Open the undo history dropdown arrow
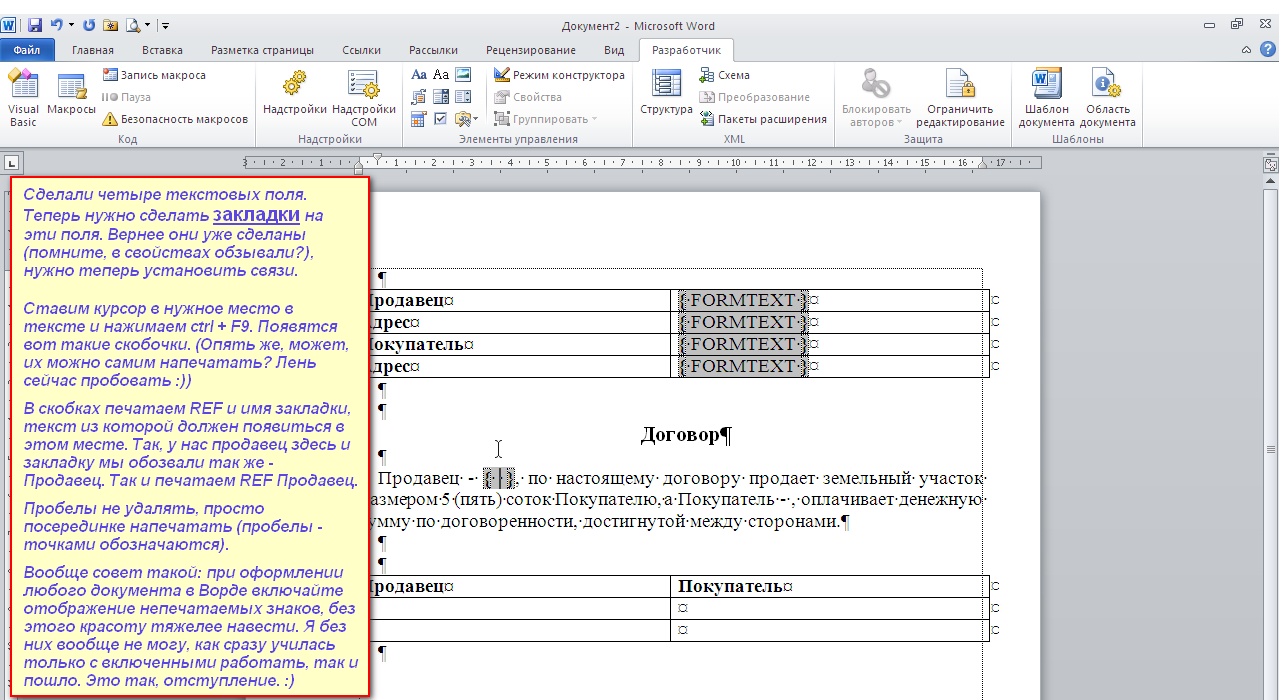Screen dimensions: 1280x700 (x=71, y=25)
